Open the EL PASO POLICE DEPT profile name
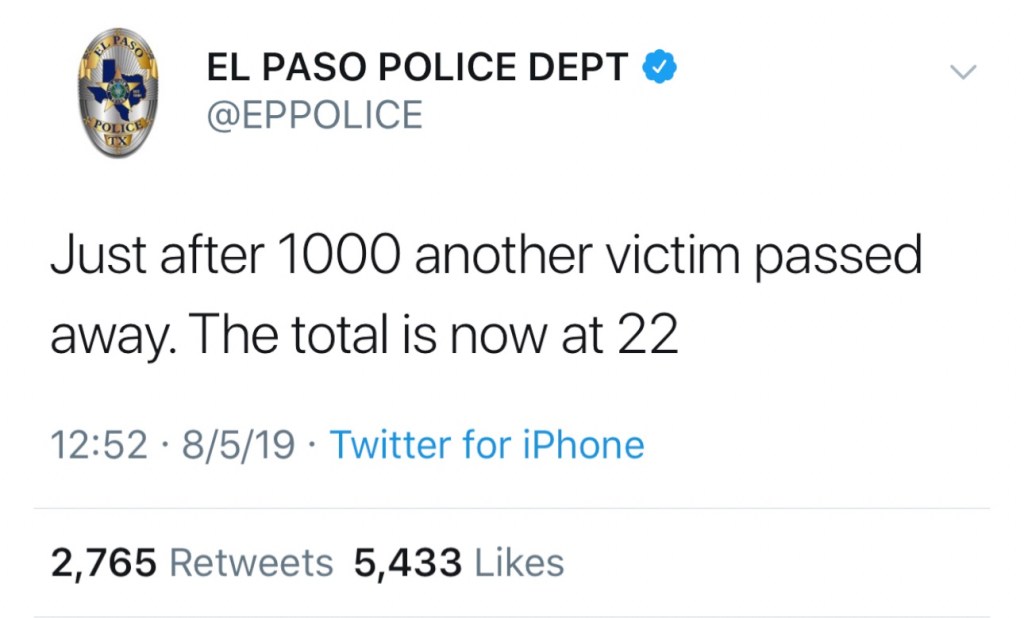 coord(417,68)
